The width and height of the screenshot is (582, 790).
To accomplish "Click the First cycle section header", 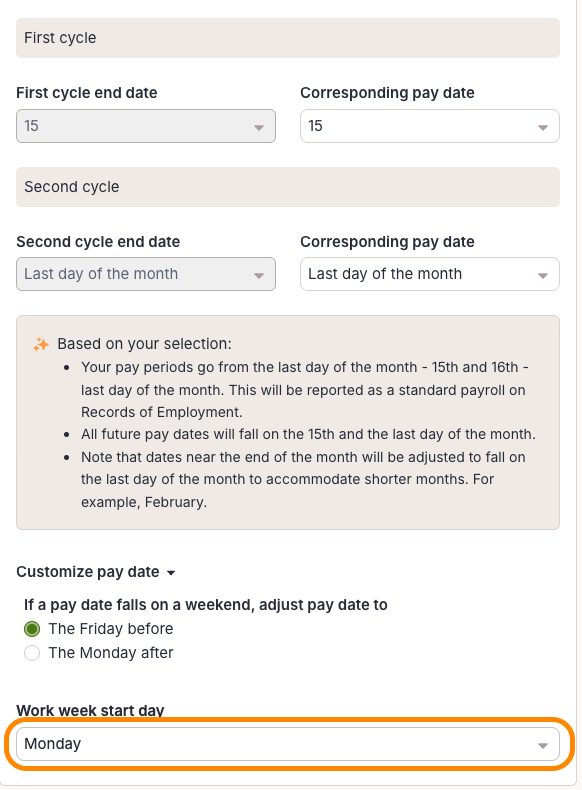I will coord(288,38).
